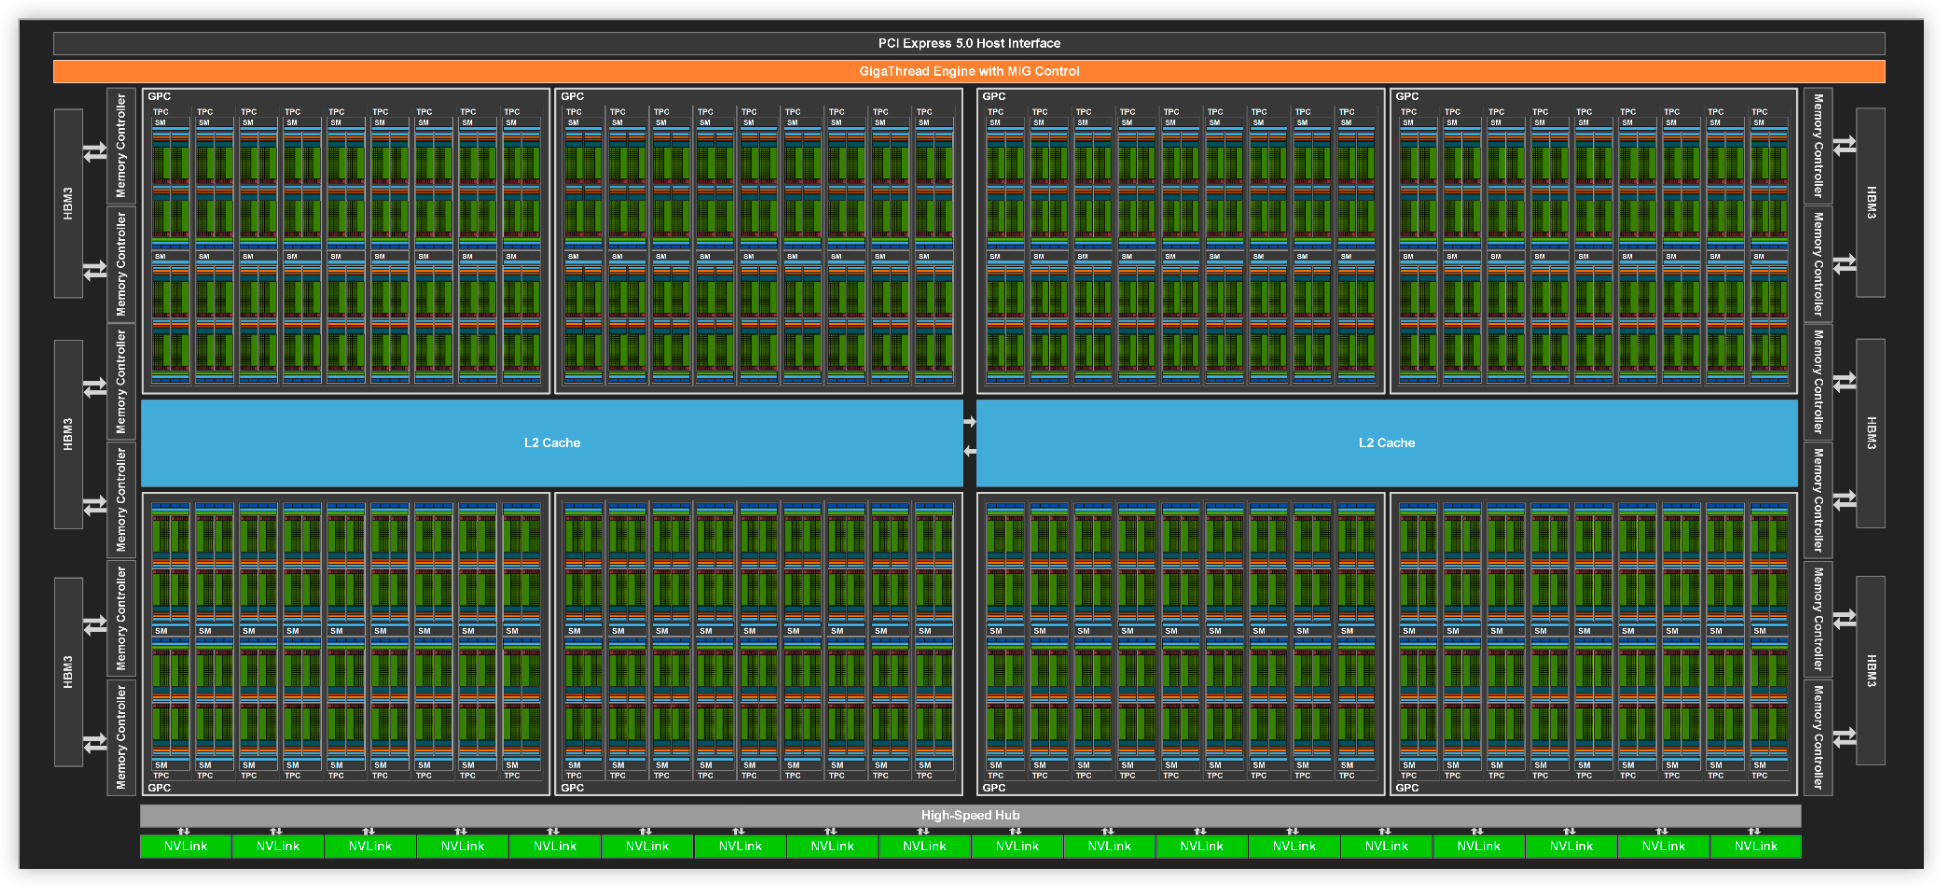Click the GPC label of the top-left cluster

pyautogui.click(x=159, y=97)
